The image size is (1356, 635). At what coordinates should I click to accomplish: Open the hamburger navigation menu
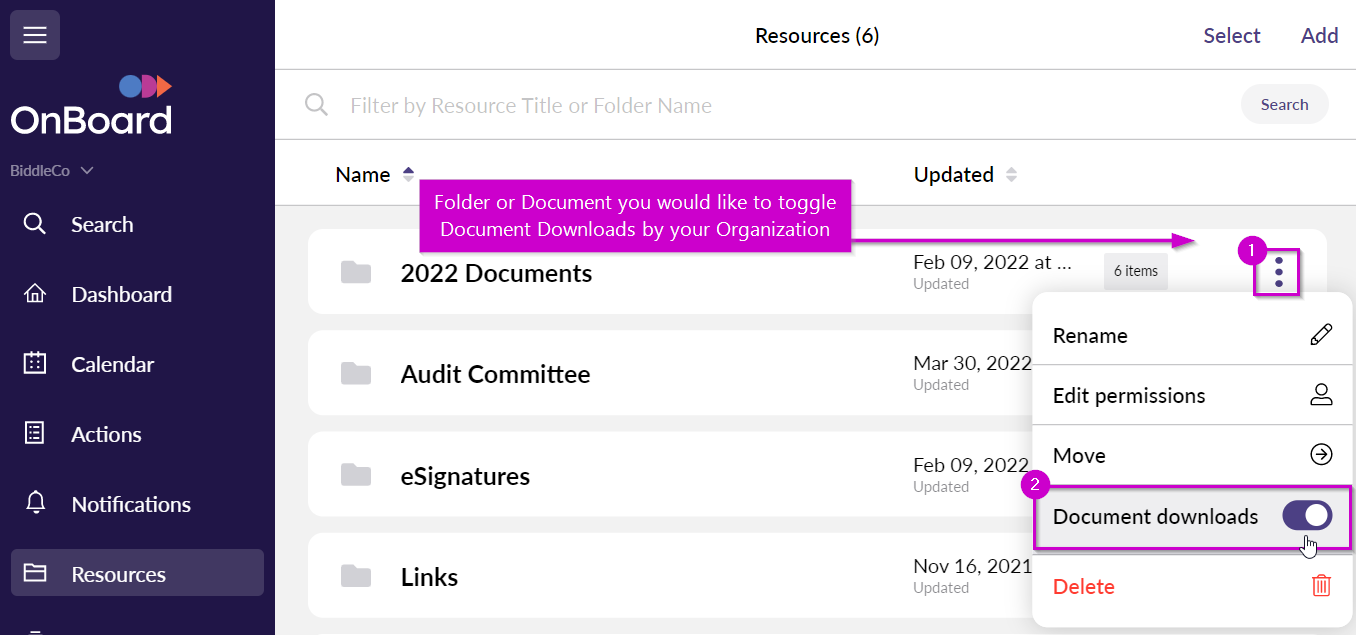pyautogui.click(x=34, y=34)
